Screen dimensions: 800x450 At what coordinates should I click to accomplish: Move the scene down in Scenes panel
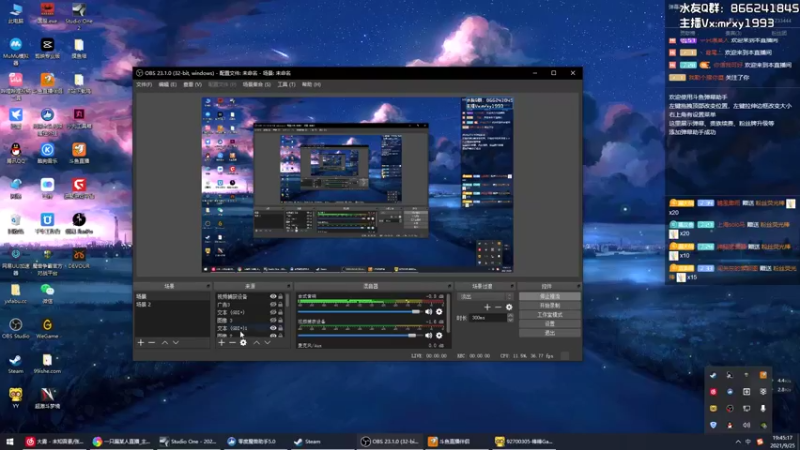(x=176, y=343)
